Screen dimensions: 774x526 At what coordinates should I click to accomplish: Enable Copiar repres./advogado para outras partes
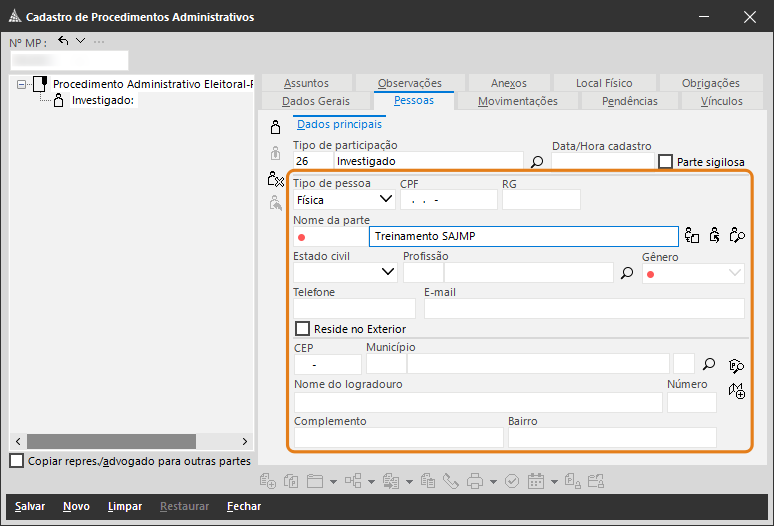coord(17,461)
